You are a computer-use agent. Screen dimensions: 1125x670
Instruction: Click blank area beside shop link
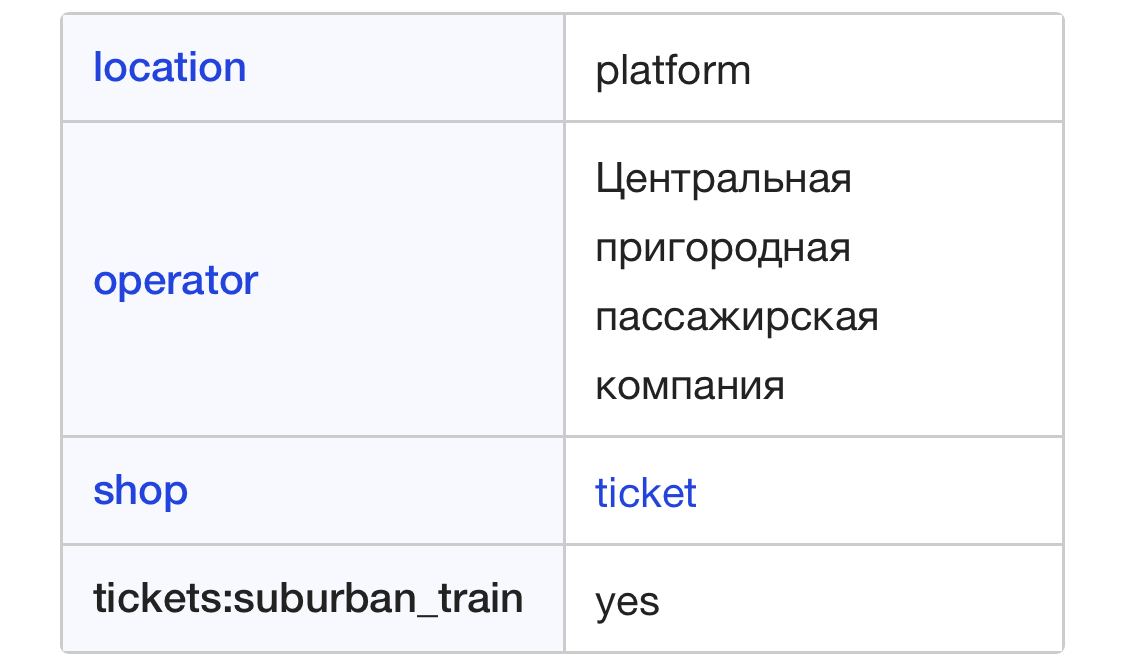pyautogui.click(x=373, y=491)
